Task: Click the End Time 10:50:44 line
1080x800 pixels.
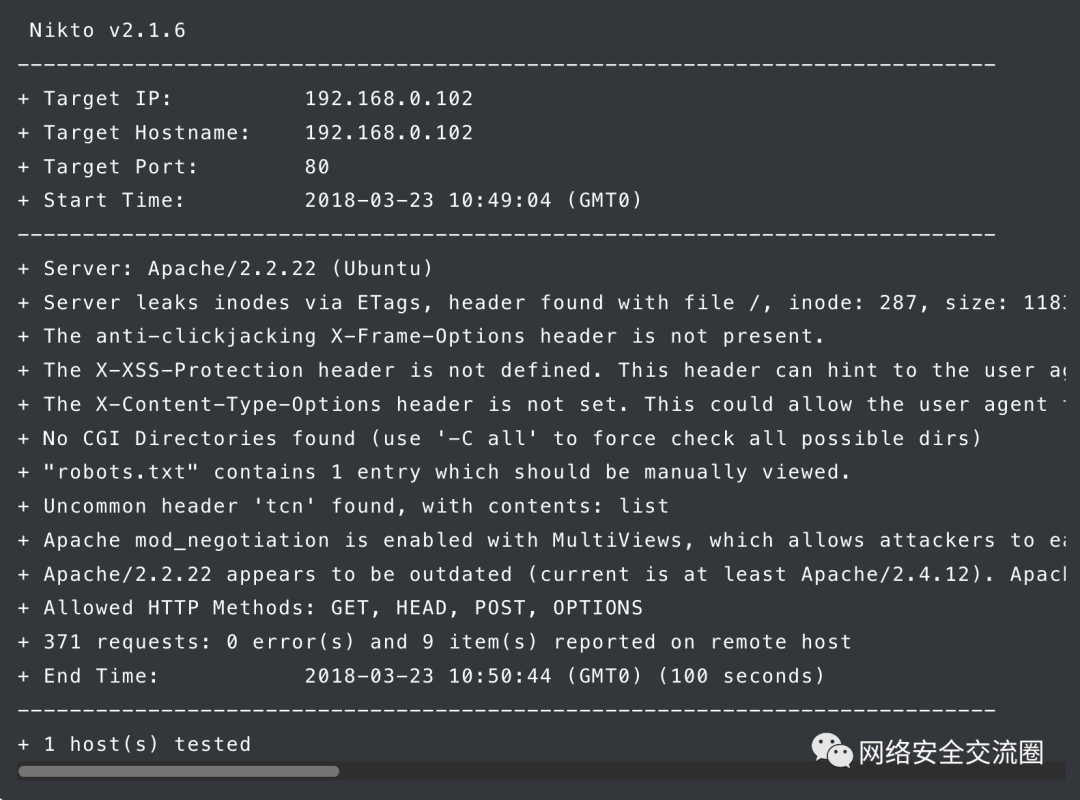Action: (x=421, y=676)
